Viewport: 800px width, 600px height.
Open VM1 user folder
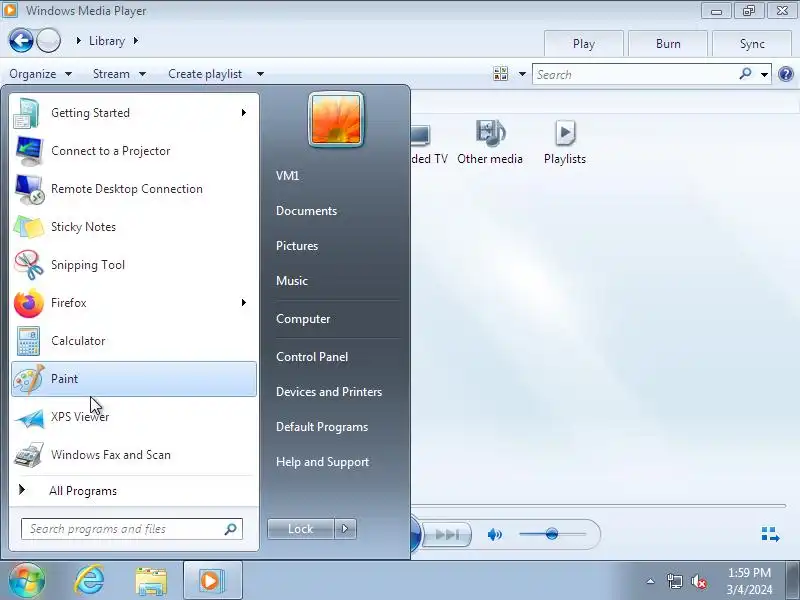pyautogui.click(x=288, y=176)
